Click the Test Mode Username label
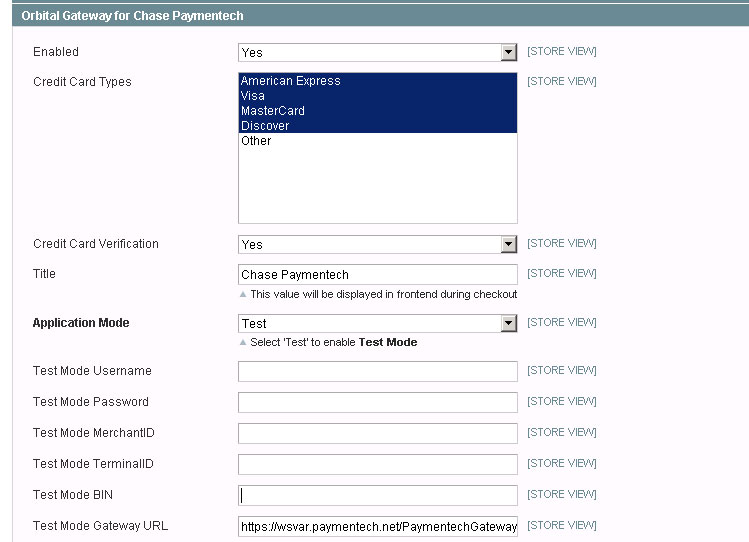The image size is (749, 542). [92, 371]
